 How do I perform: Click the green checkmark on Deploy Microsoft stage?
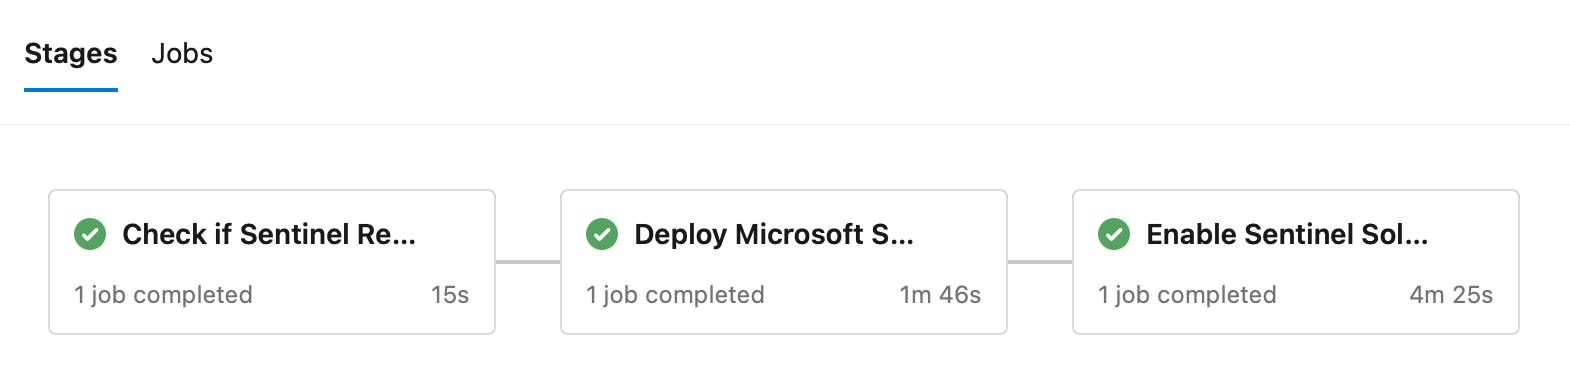click(602, 234)
